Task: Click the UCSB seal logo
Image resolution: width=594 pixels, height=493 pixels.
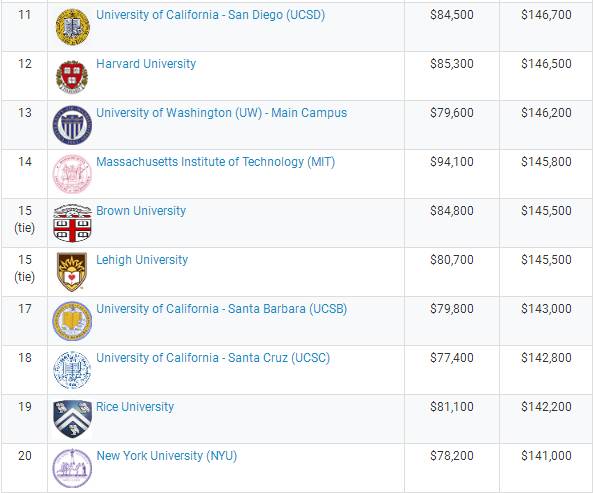Action: (72, 321)
